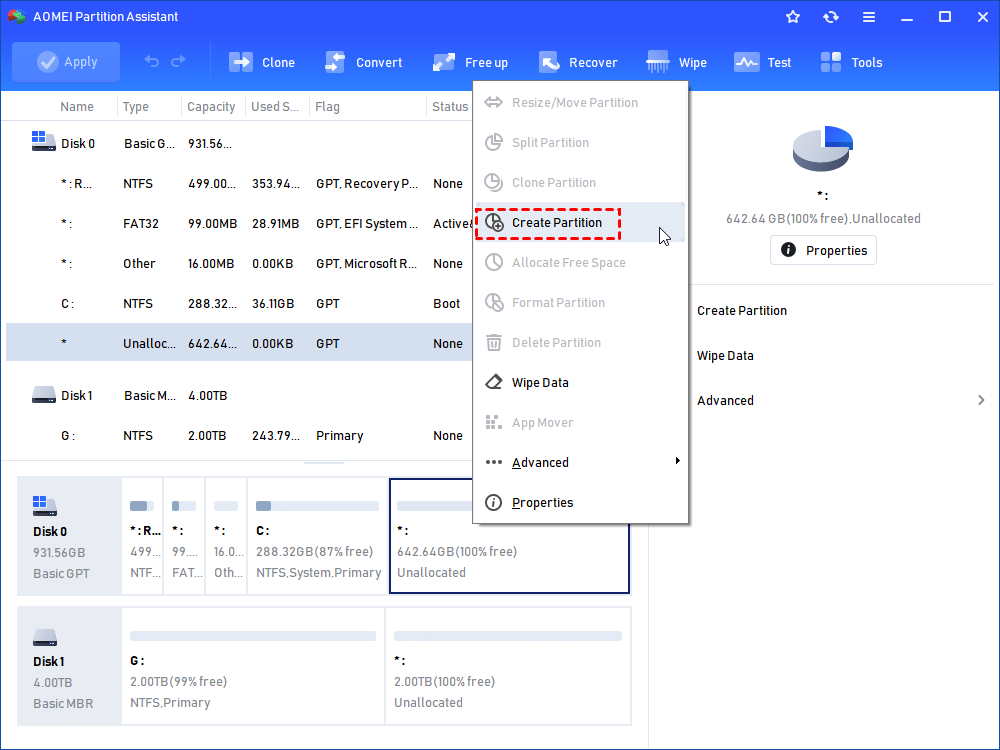
Task: Click Resize/Move Partition menu entry
Action: (580, 103)
